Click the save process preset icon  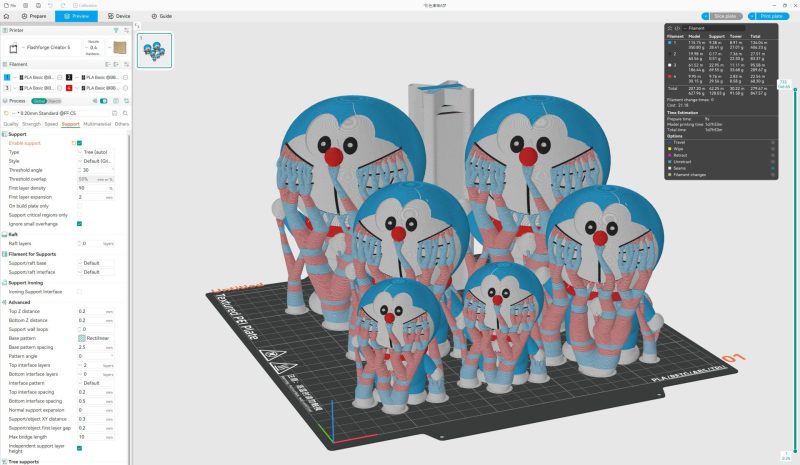click(x=115, y=113)
